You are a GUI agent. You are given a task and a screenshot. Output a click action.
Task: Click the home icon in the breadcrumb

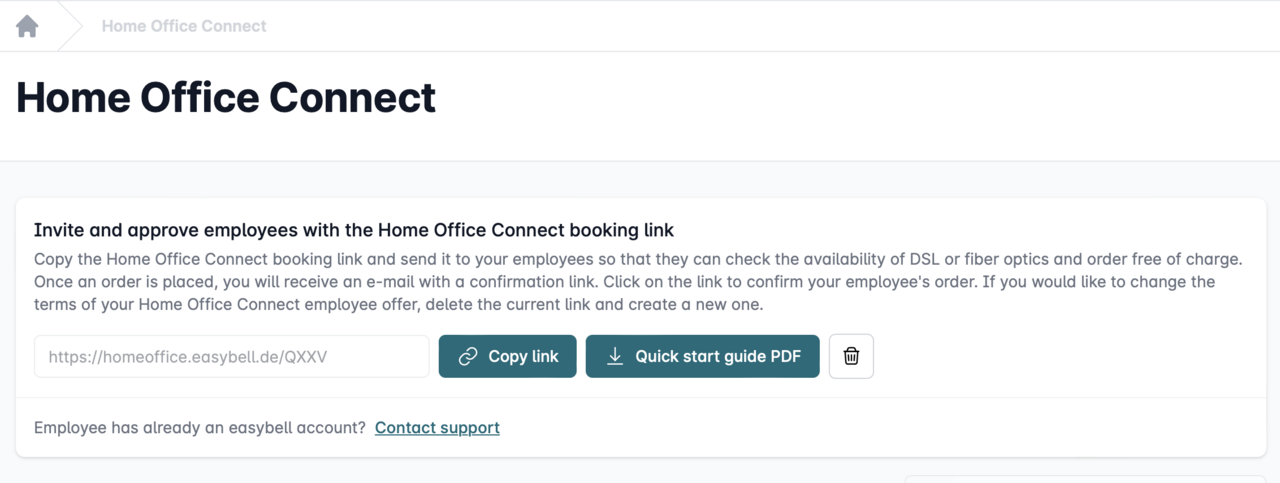click(27, 26)
